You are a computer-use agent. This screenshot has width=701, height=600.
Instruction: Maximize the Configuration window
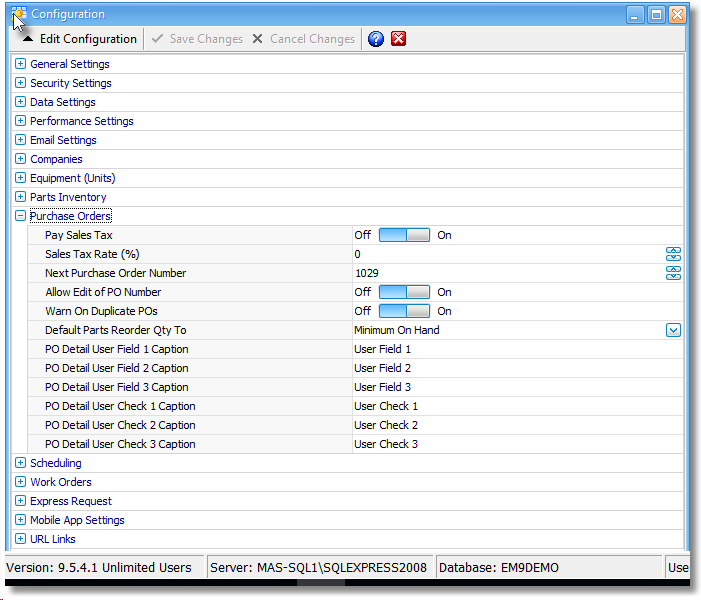point(656,14)
